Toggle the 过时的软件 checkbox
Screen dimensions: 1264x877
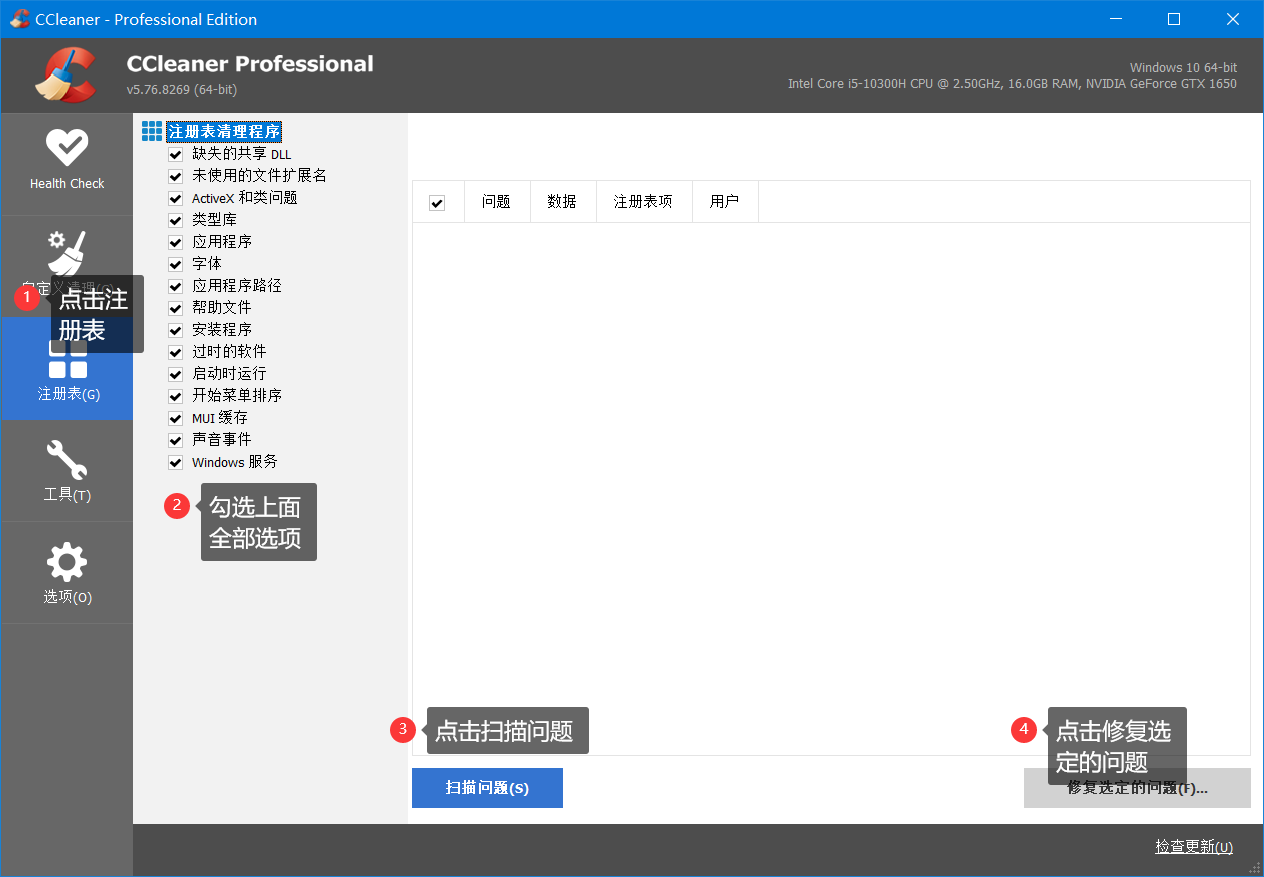tap(176, 352)
